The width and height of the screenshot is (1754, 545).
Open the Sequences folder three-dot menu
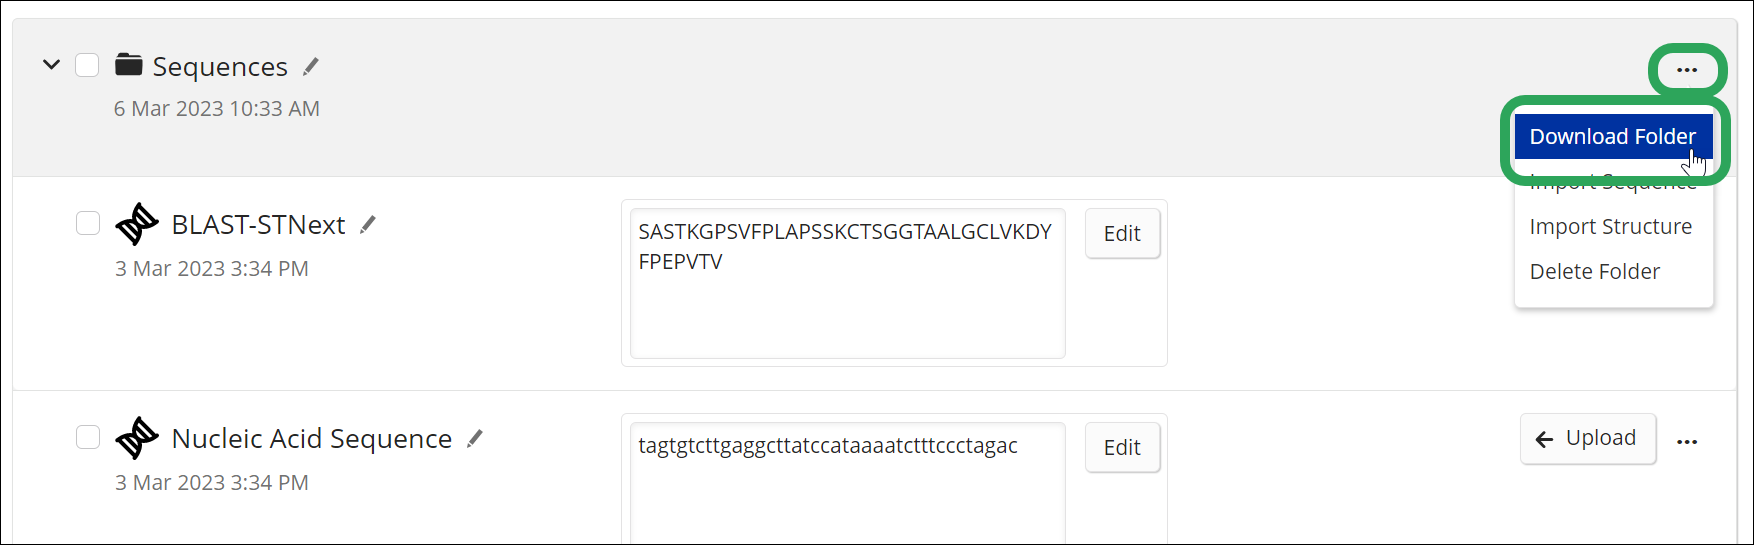[x=1687, y=70]
